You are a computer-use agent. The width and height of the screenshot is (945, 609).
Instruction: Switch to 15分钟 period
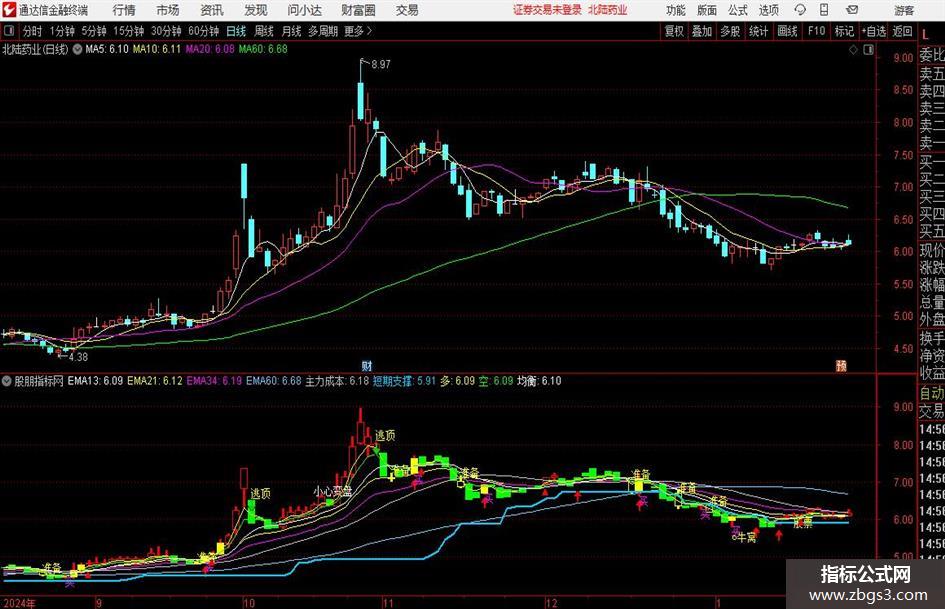[128, 31]
